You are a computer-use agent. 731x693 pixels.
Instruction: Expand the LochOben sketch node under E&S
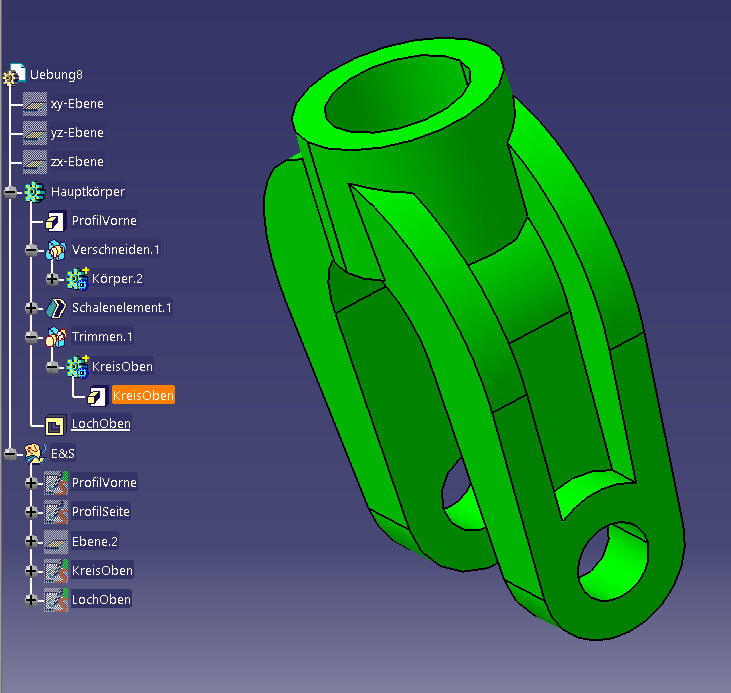click(31, 600)
